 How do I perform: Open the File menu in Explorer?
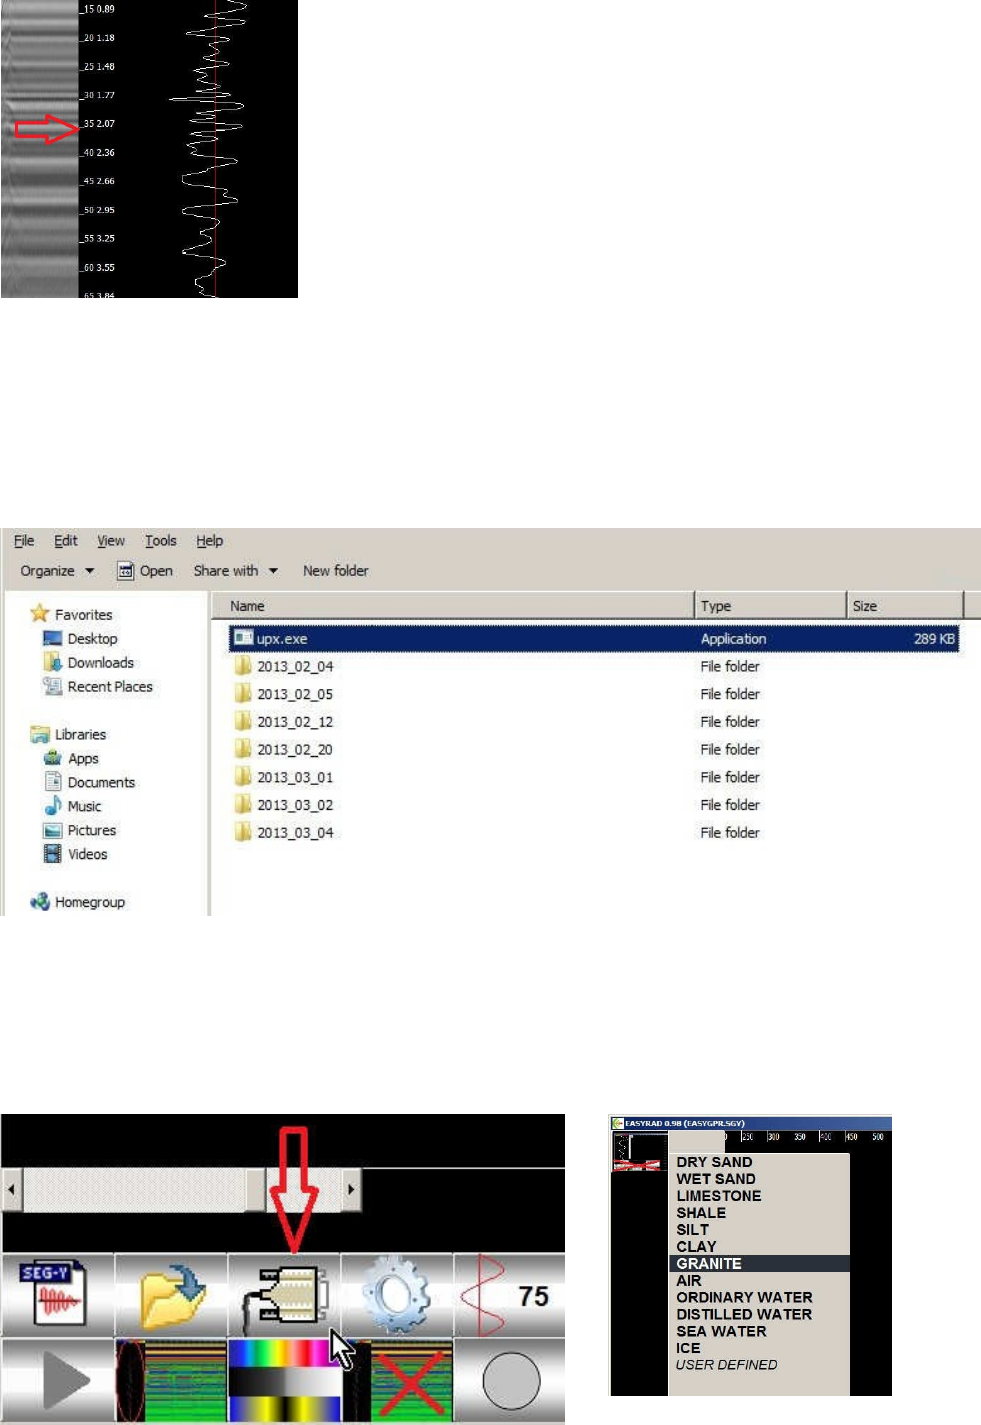24,540
